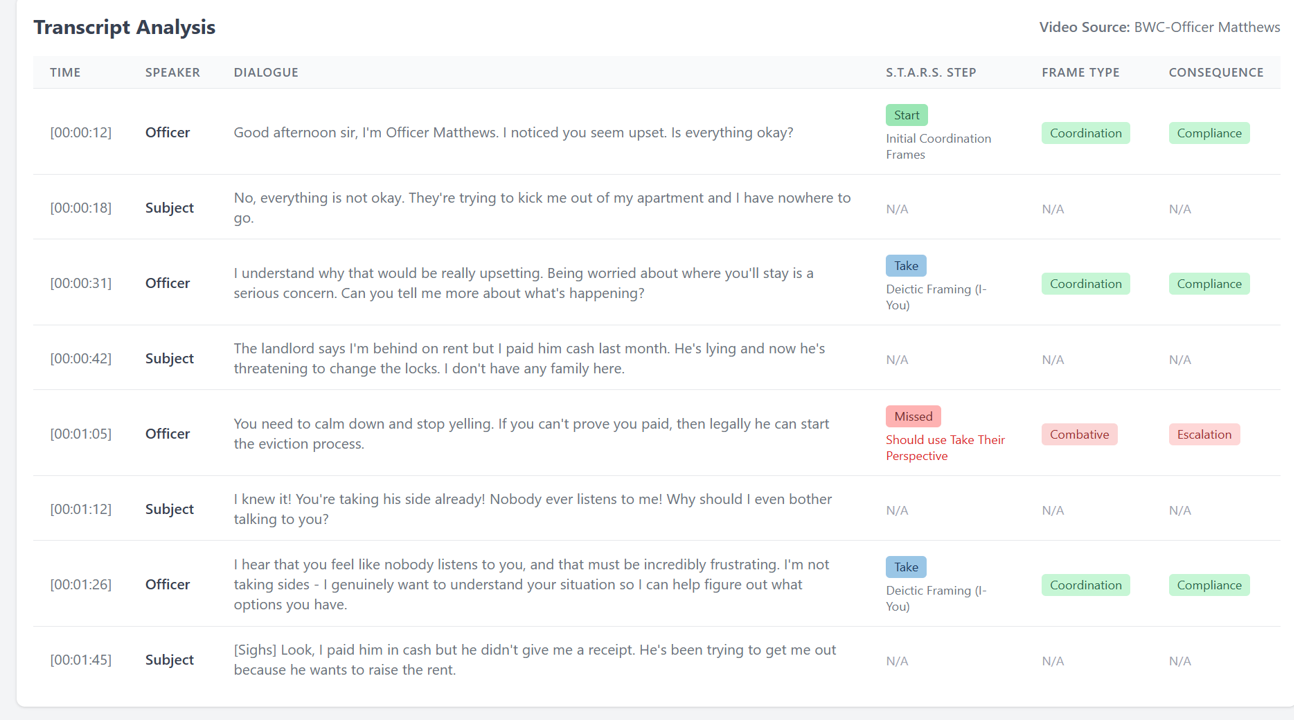Screen dimensions: 1294x720
Task: Click the Compliance badge in the 00:01:26 row
Action: [1209, 585]
